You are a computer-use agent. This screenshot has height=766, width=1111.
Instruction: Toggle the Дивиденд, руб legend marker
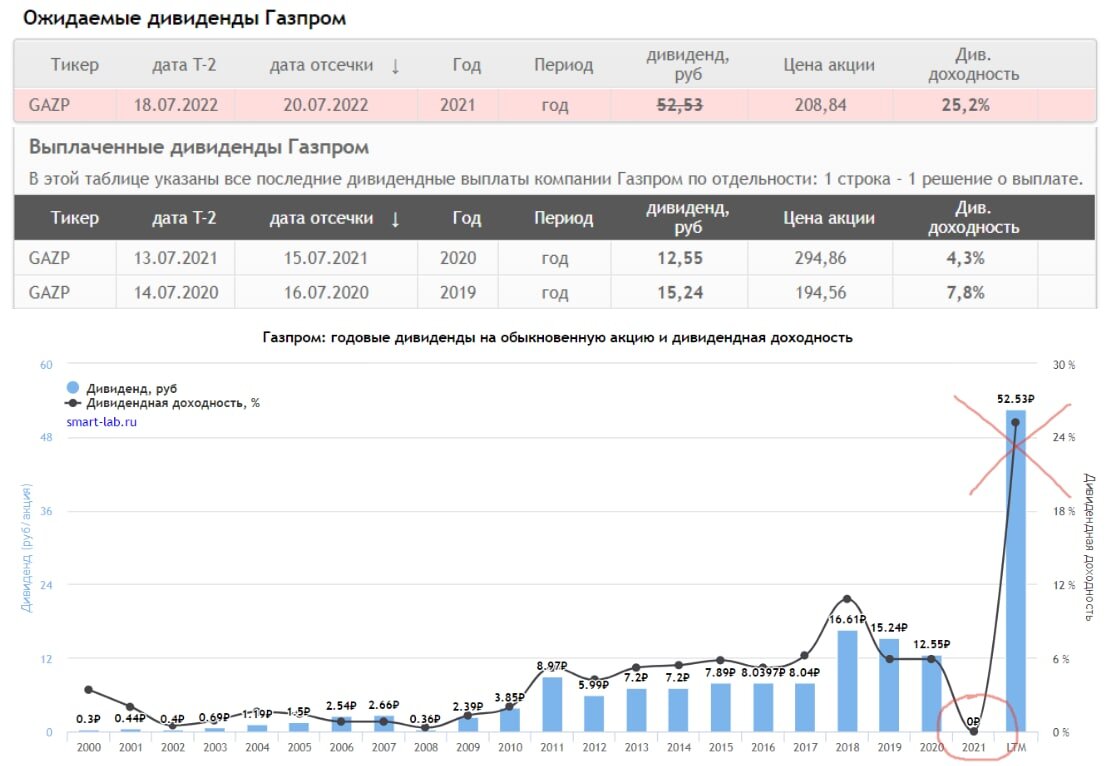pos(72,388)
